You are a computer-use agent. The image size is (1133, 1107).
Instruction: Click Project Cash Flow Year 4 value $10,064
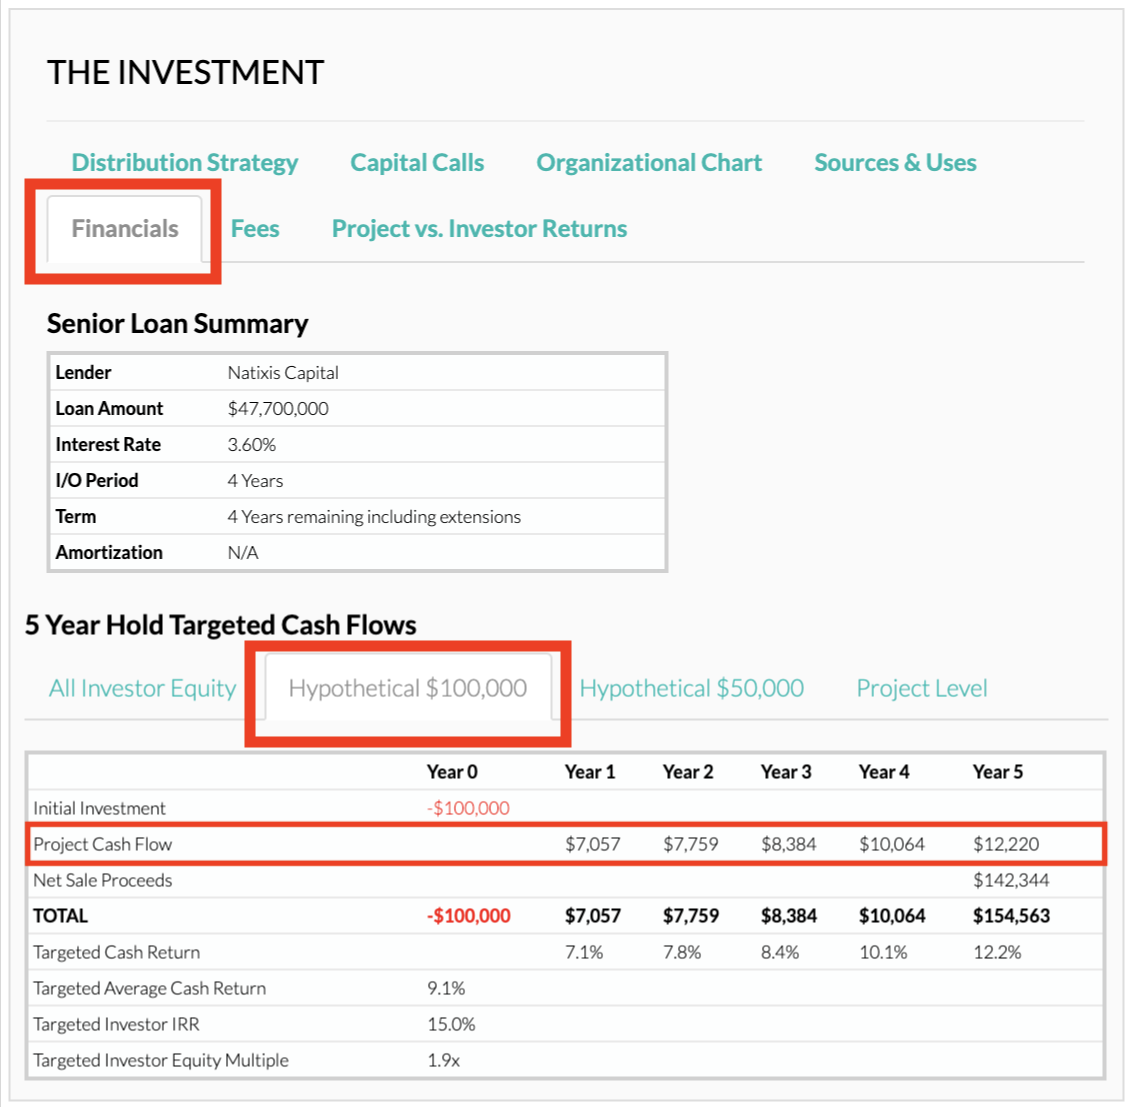point(892,844)
